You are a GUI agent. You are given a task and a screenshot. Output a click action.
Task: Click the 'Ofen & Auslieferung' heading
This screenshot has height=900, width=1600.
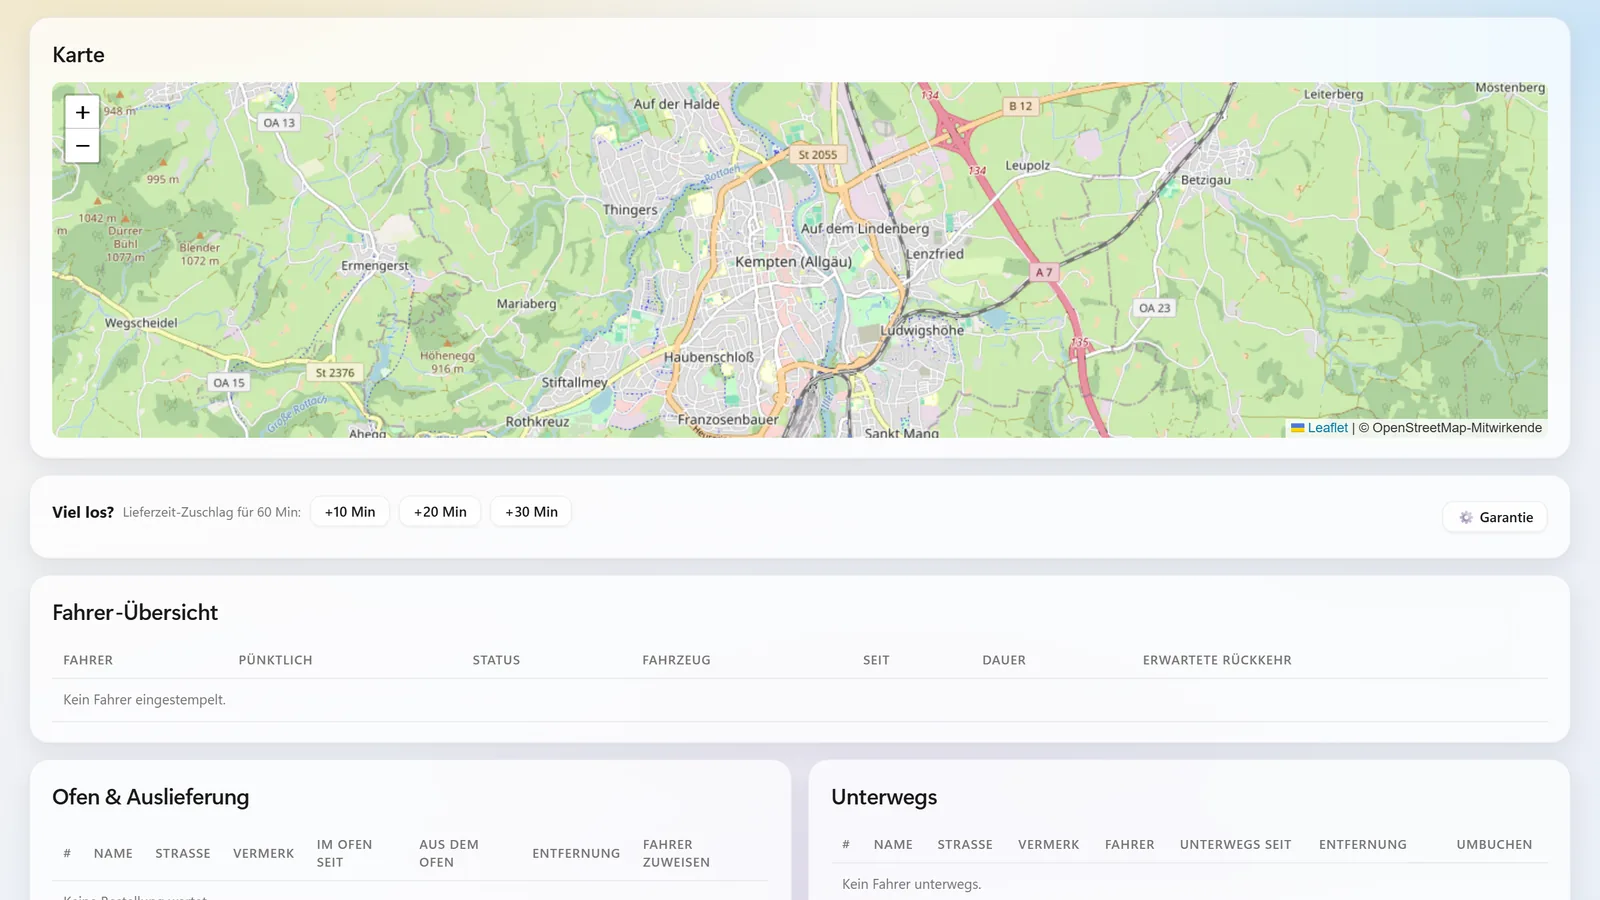[x=151, y=797]
